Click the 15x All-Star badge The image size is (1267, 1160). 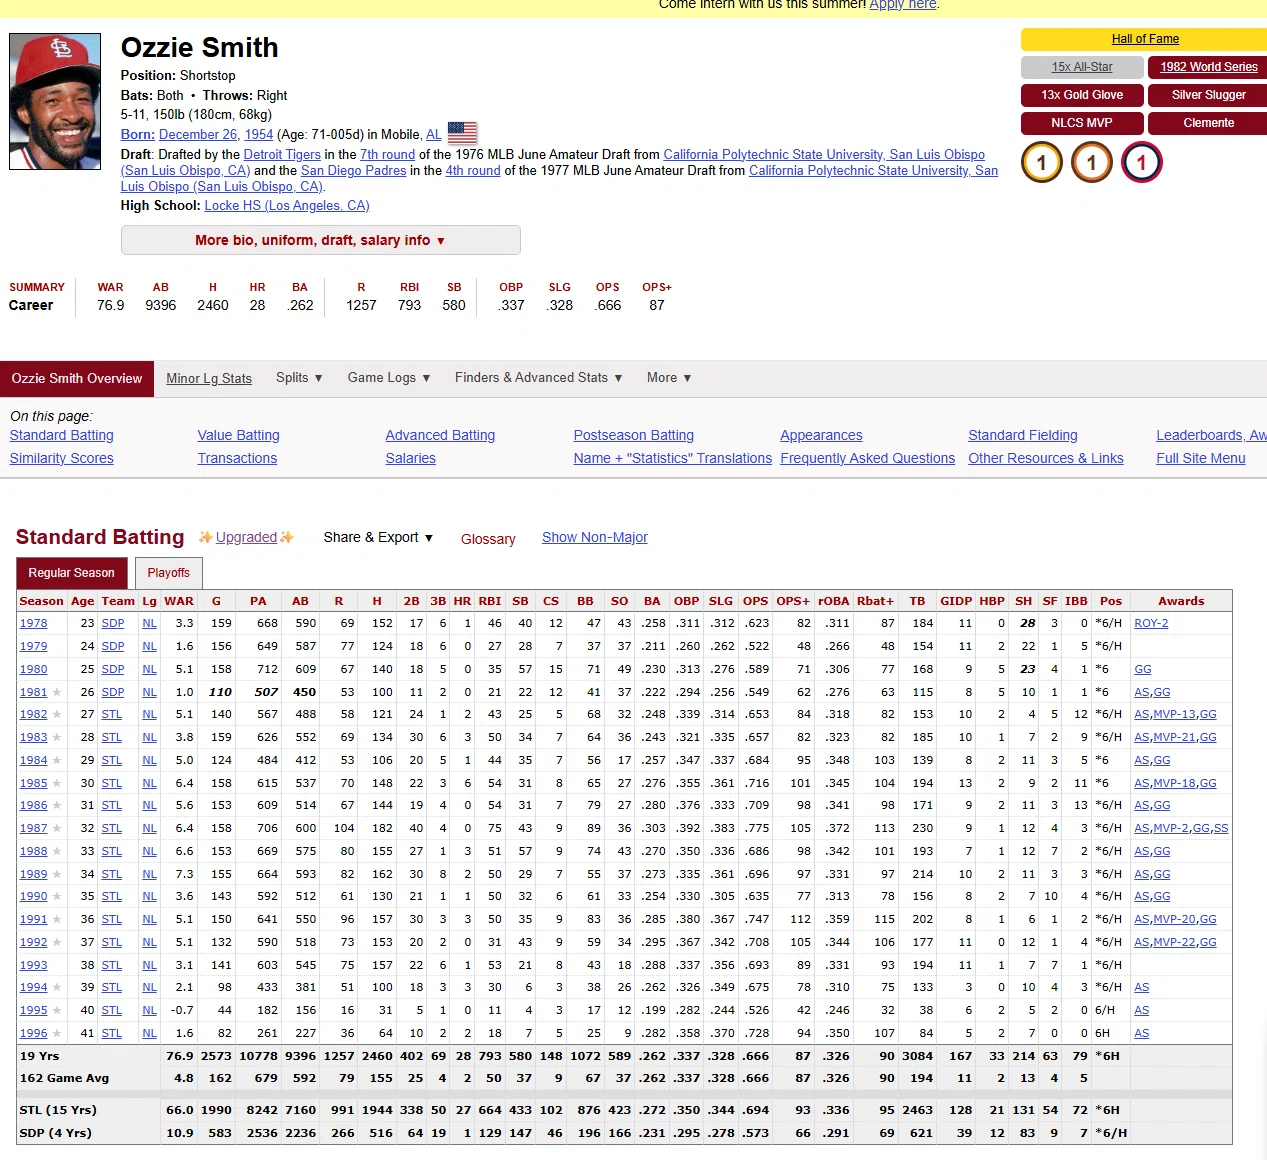1082,67
